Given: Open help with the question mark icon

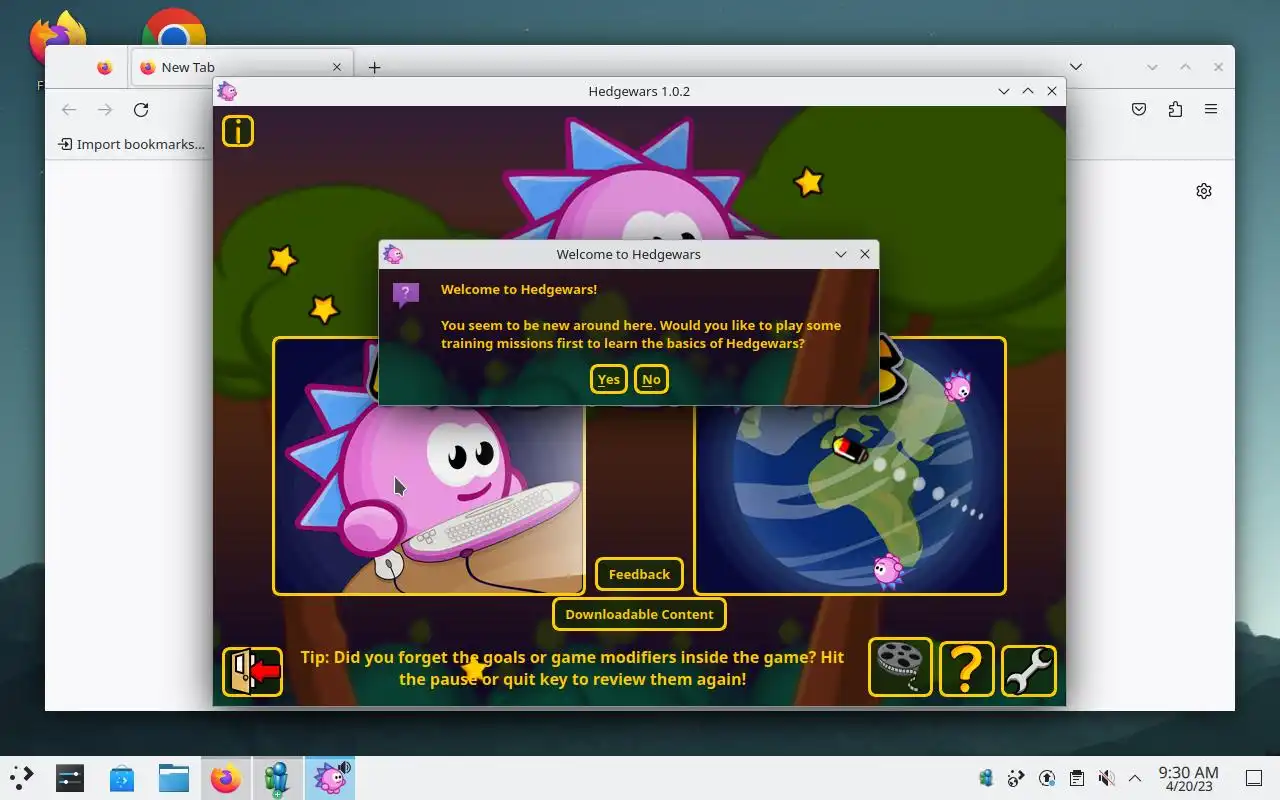Looking at the screenshot, I should [x=967, y=669].
